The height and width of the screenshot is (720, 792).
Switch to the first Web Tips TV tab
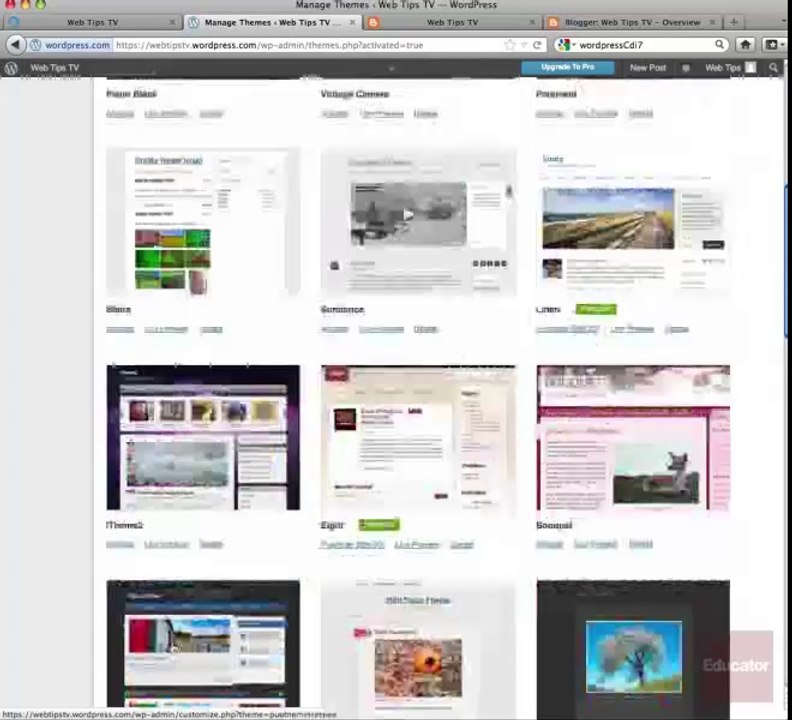tap(92, 22)
